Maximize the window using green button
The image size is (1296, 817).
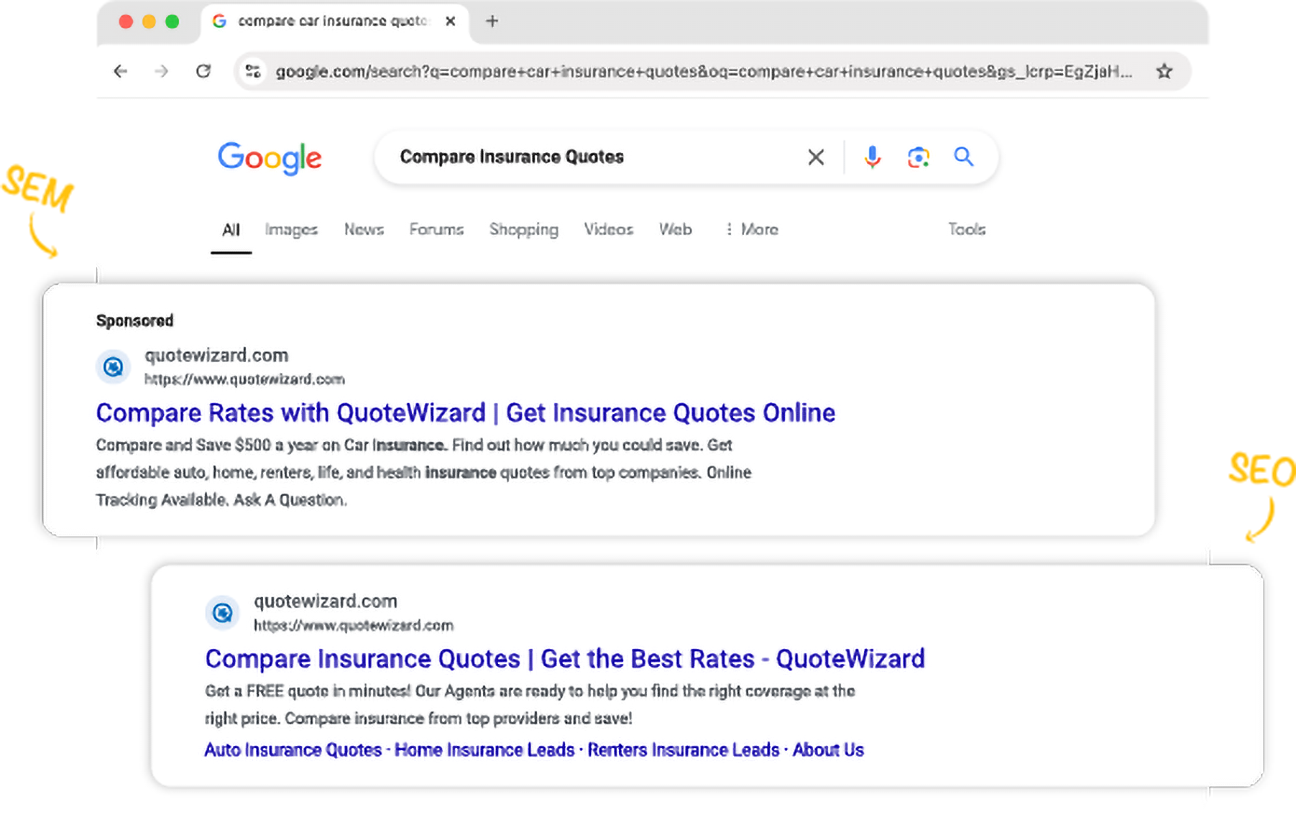[172, 21]
